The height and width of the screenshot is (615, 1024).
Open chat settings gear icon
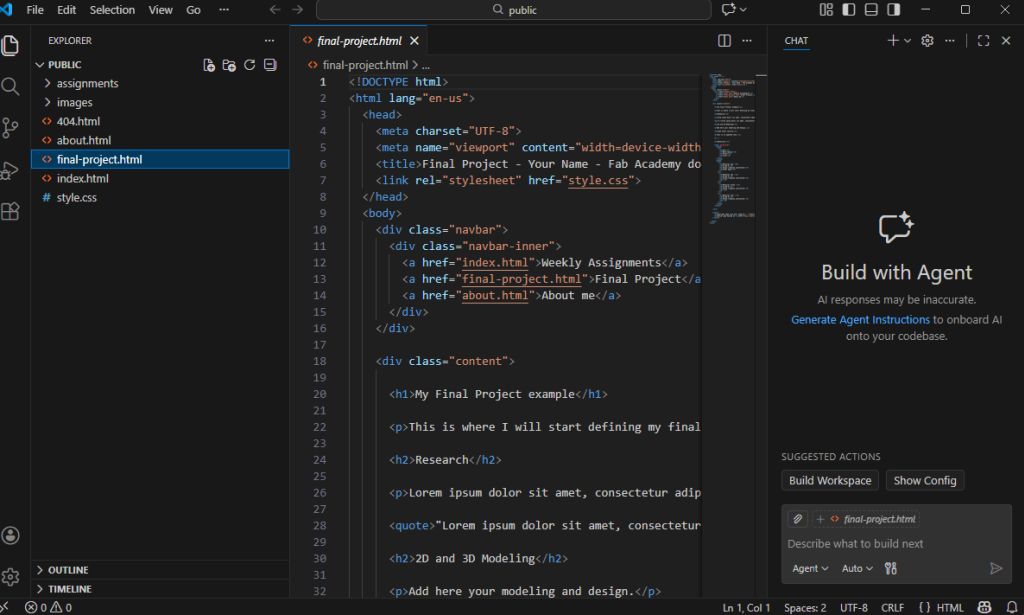(x=927, y=41)
